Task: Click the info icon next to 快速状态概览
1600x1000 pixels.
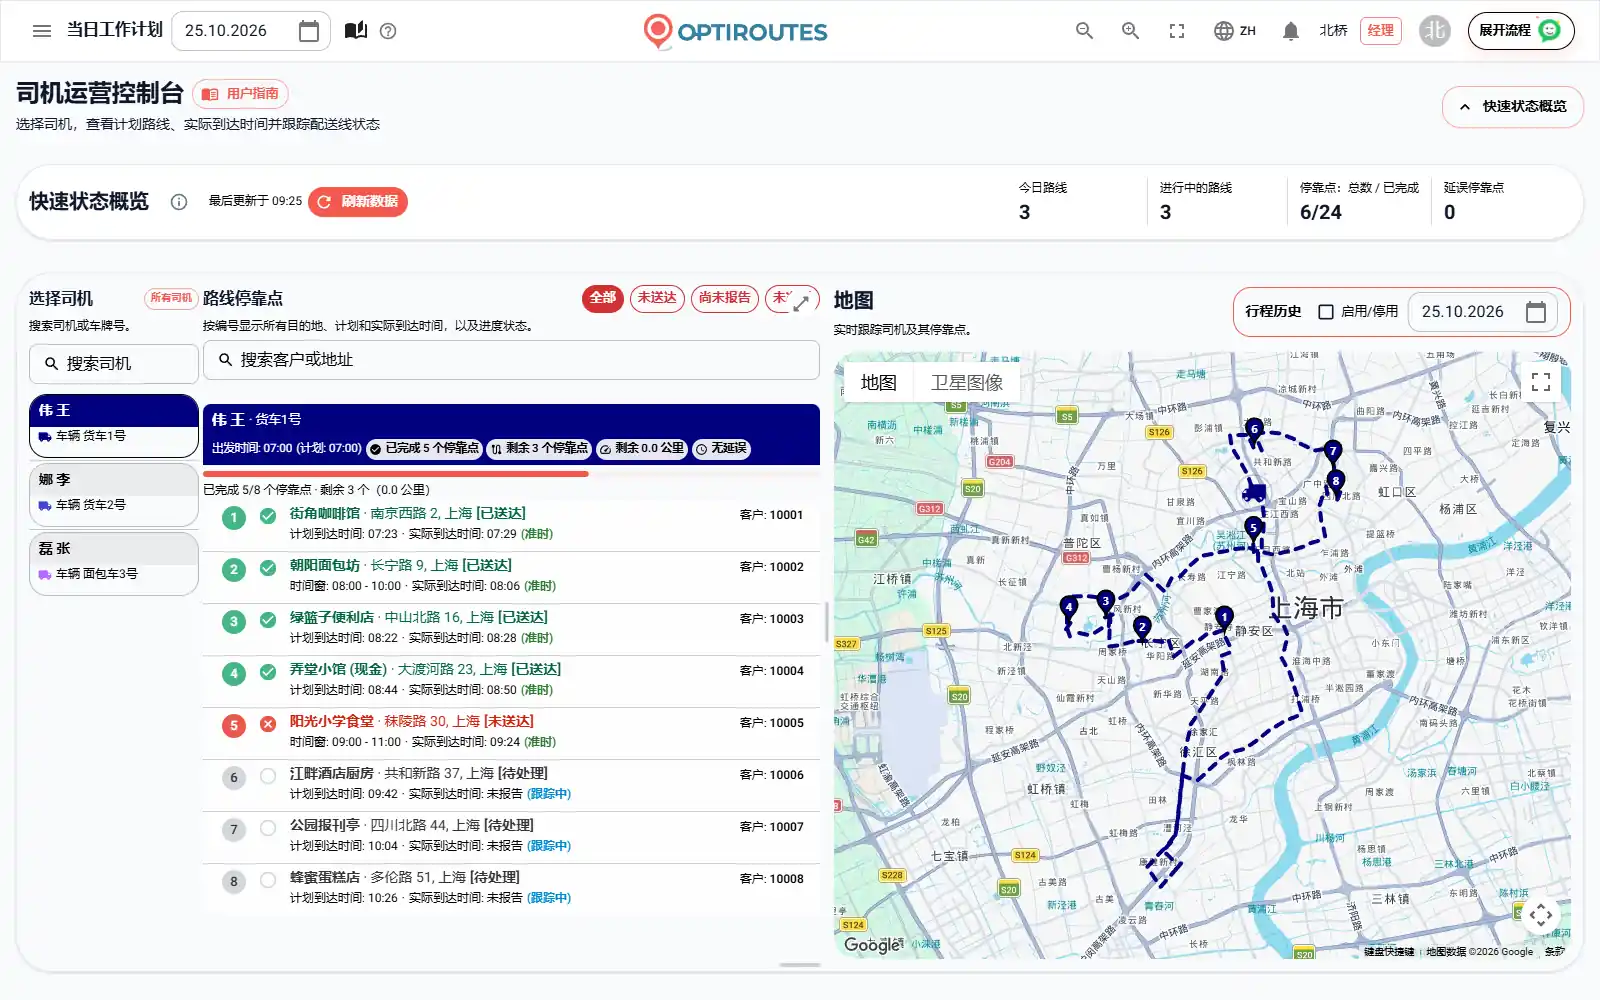Action: click(x=179, y=202)
